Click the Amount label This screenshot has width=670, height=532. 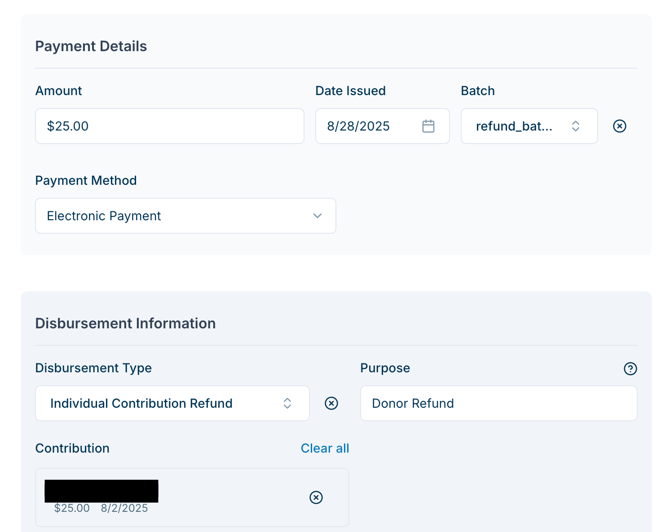point(58,91)
